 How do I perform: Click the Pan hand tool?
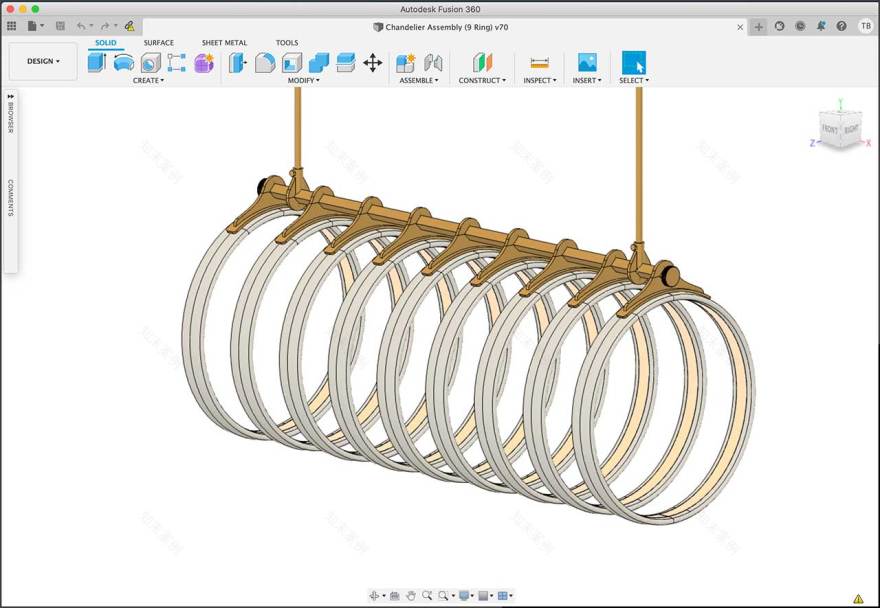point(410,596)
